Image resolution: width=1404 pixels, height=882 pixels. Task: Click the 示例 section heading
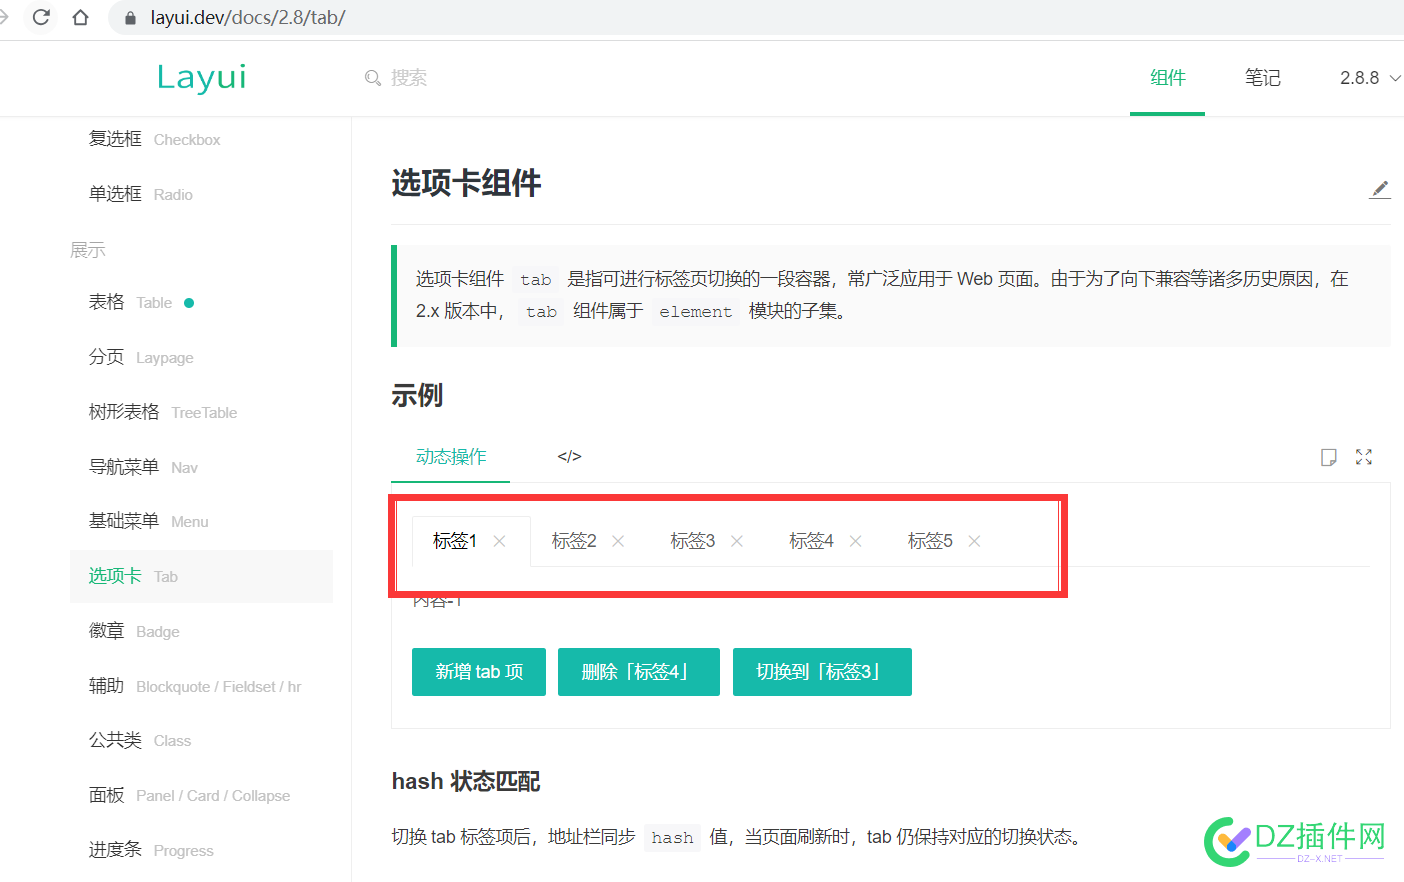tap(417, 395)
